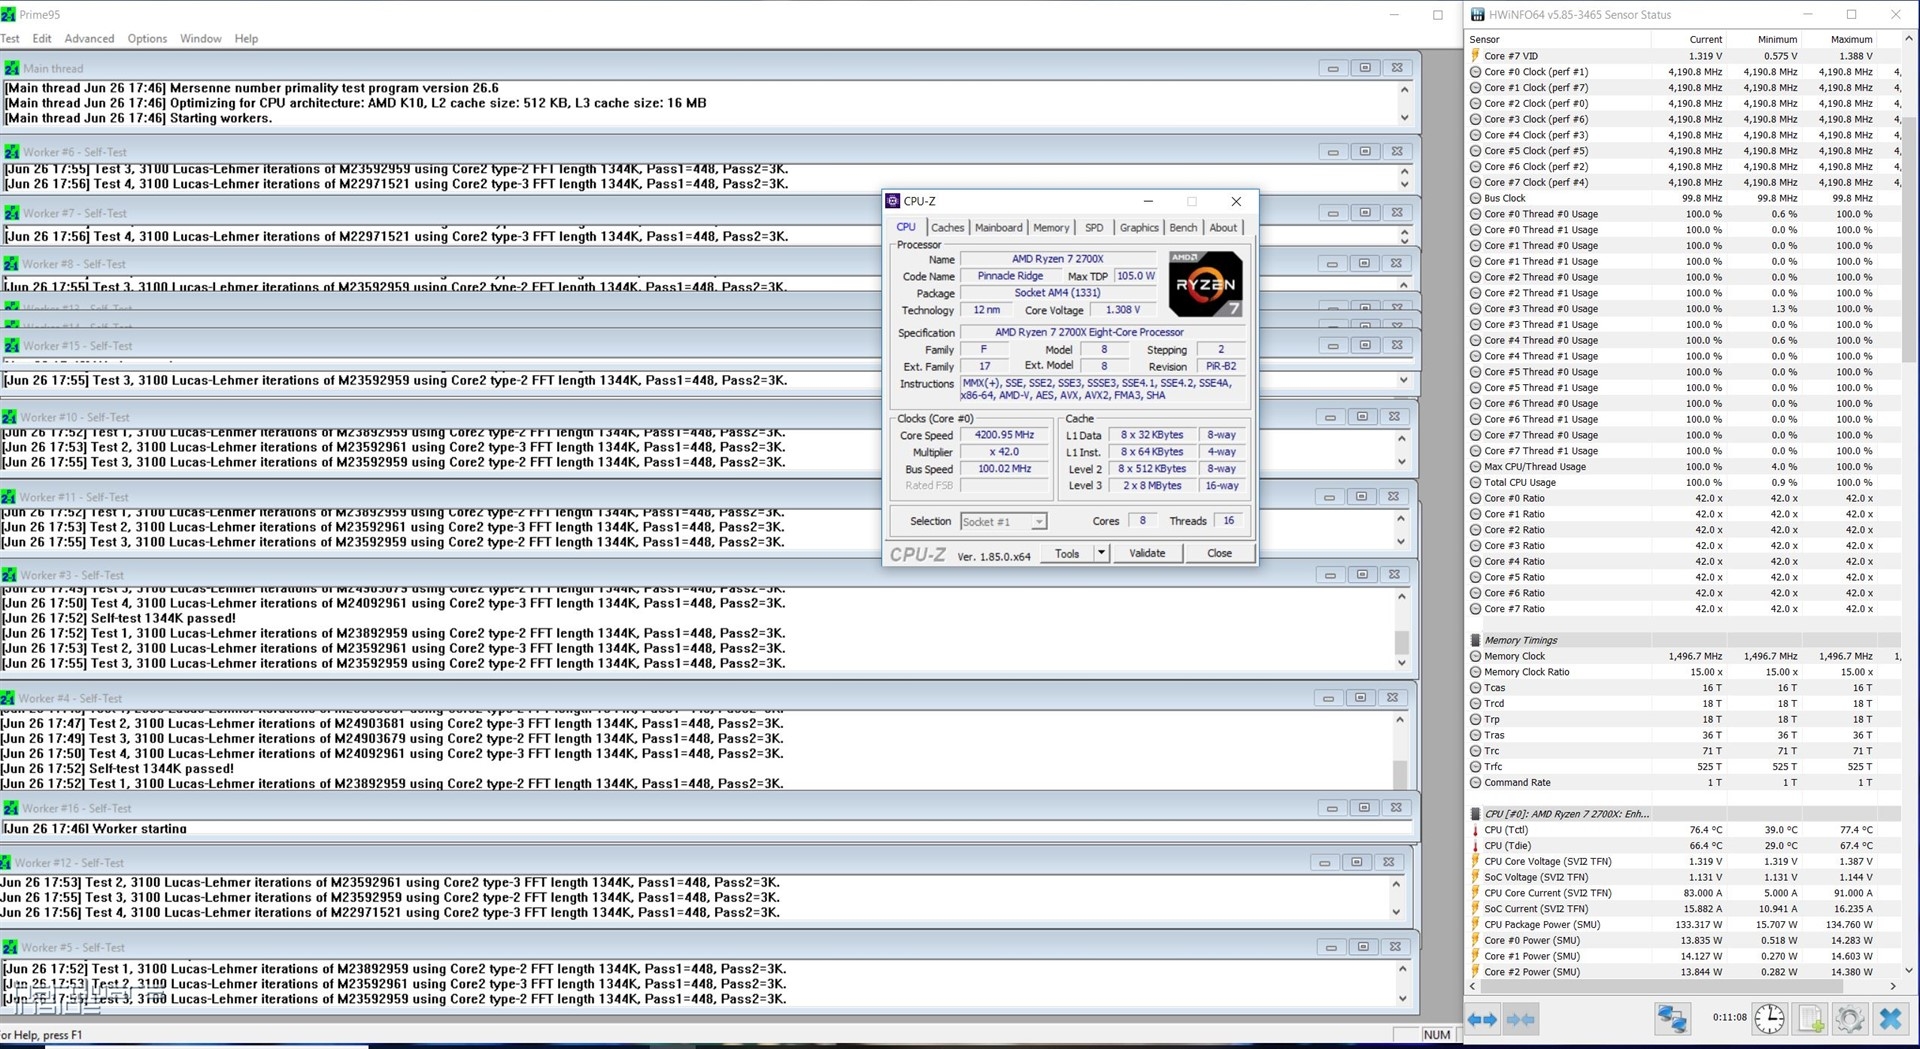
Task: Open HWiNFO remote network connection icon
Action: tap(1671, 1019)
